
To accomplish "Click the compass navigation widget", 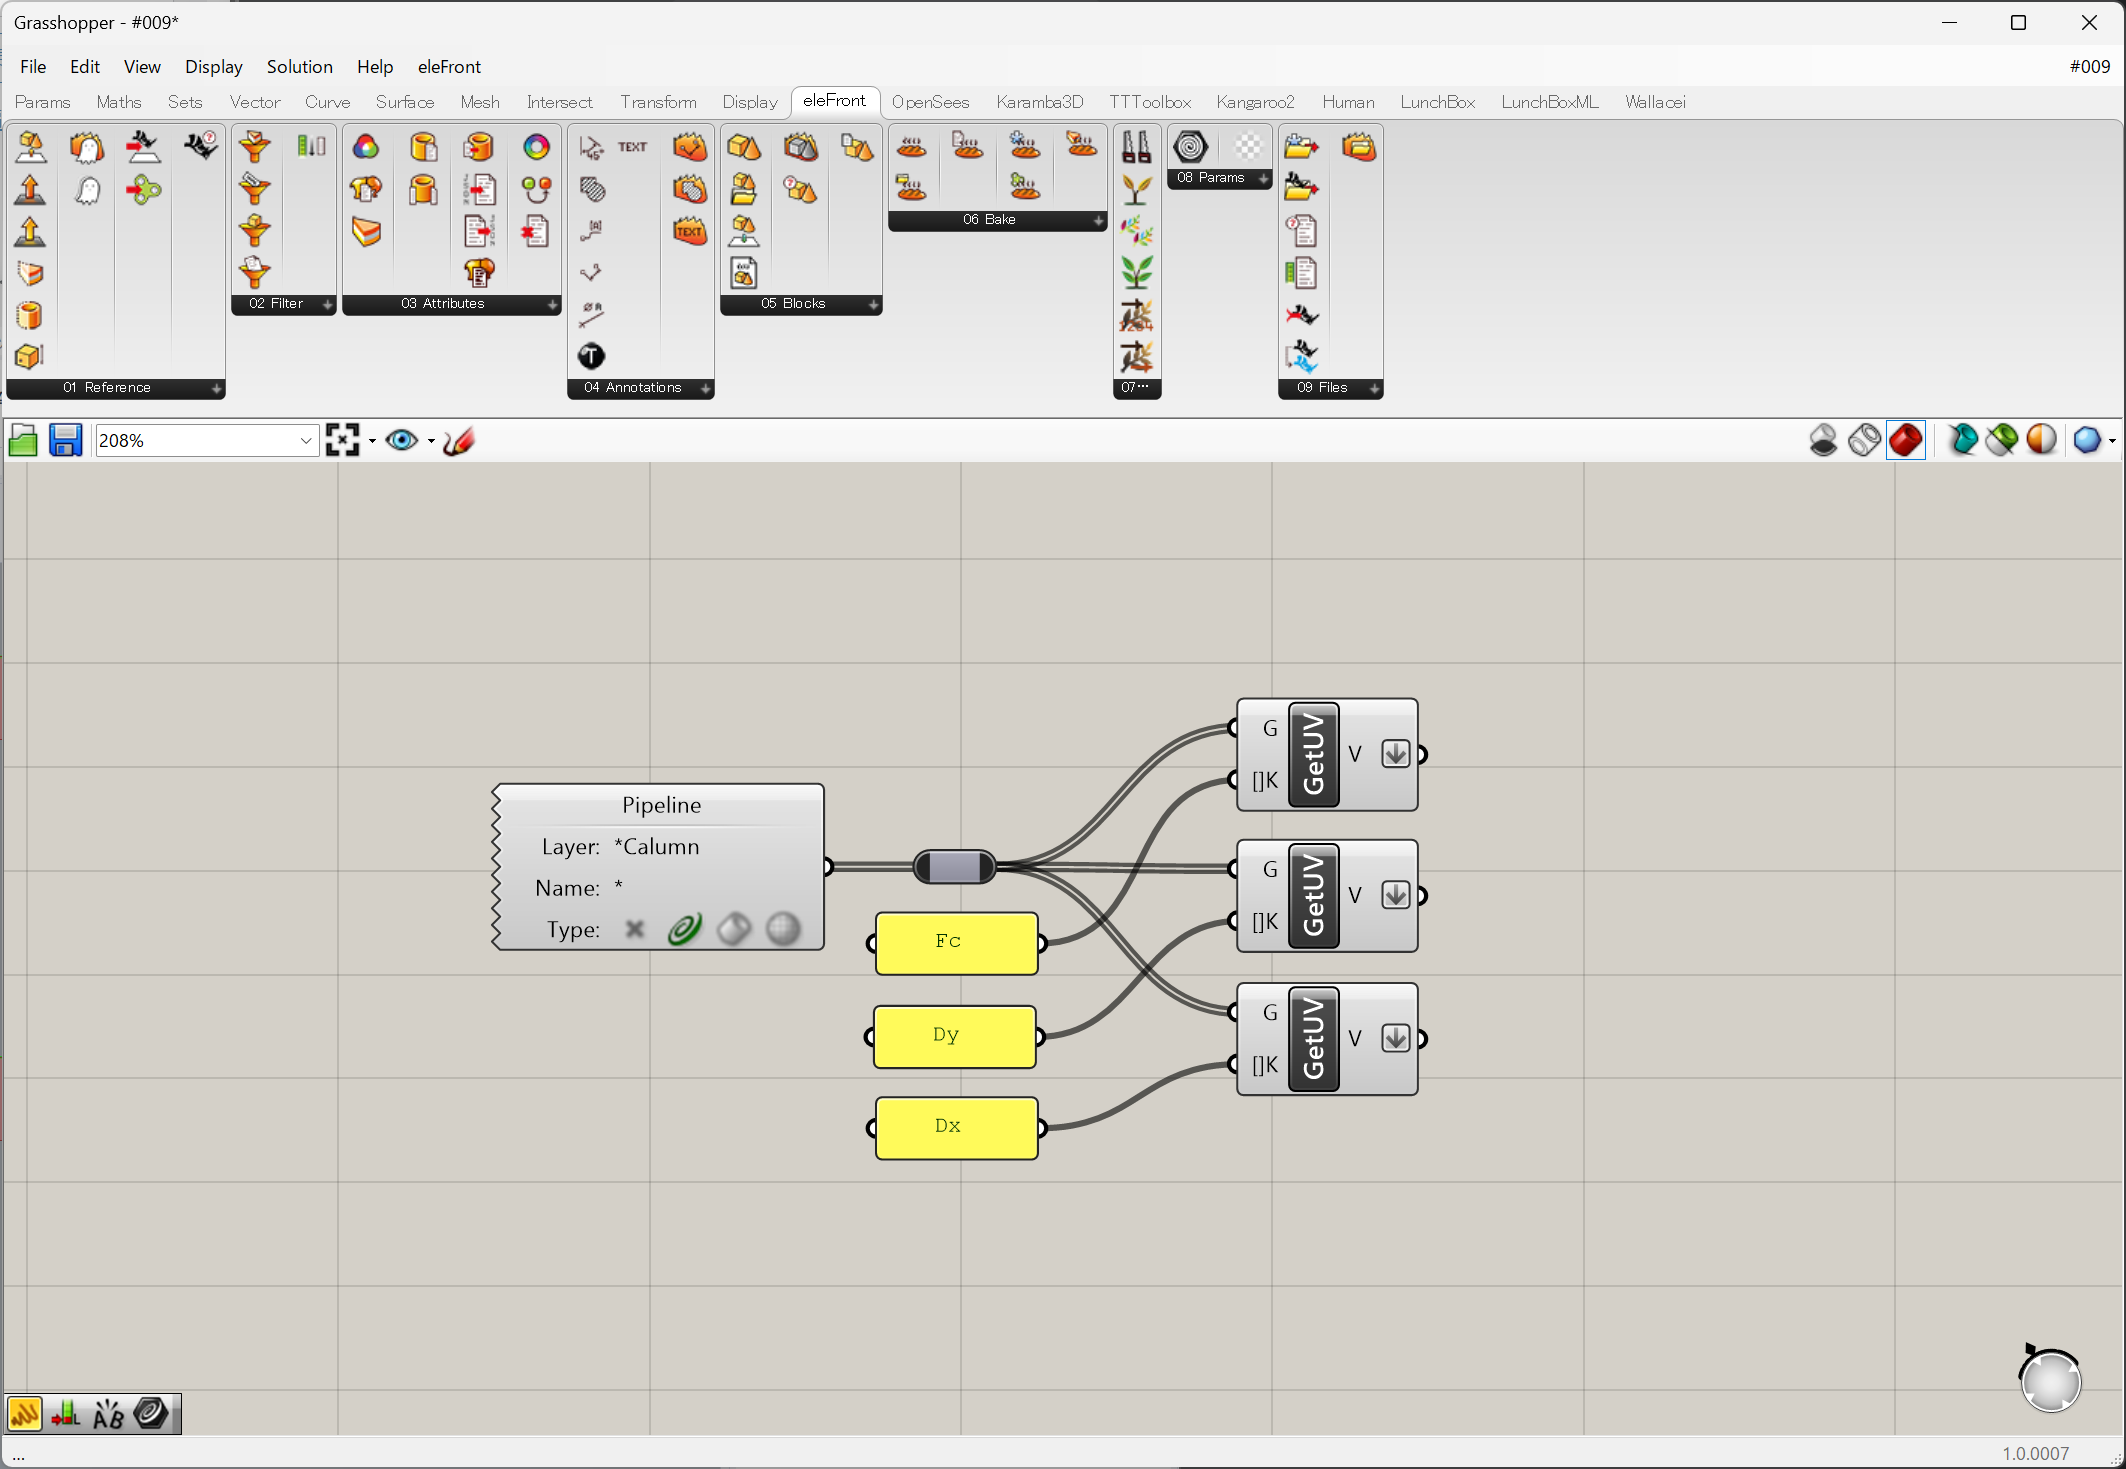I will pos(2050,1382).
